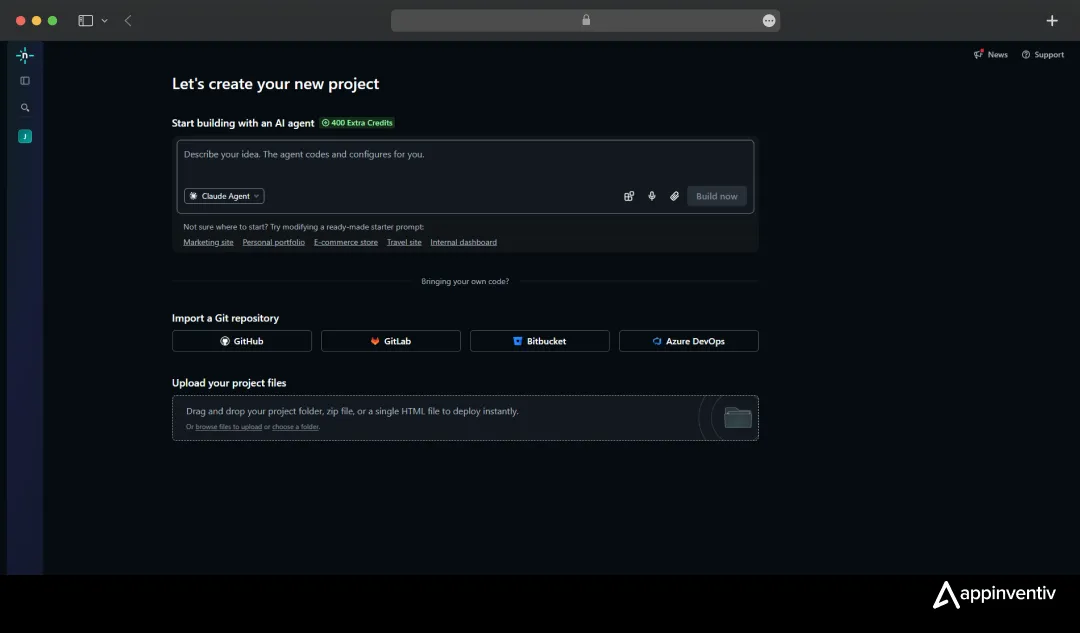This screenshot has width=1080, height=633.
Task: Expand the browser sidebar chevron
Action: click(x=104, y=20)
